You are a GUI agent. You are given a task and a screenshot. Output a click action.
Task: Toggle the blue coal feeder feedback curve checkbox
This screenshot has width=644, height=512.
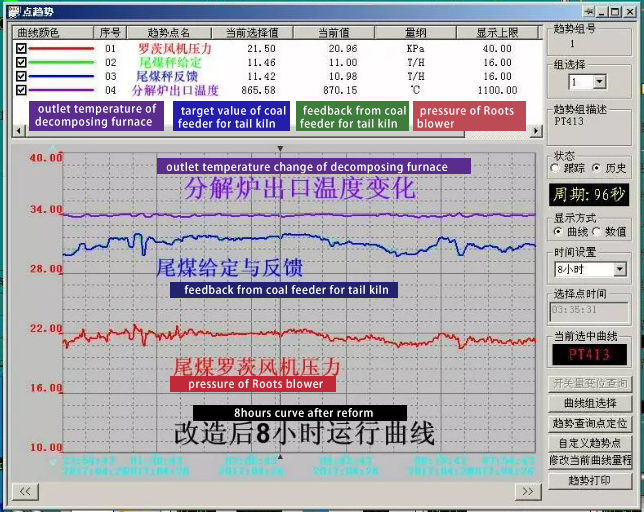point(21,76)
